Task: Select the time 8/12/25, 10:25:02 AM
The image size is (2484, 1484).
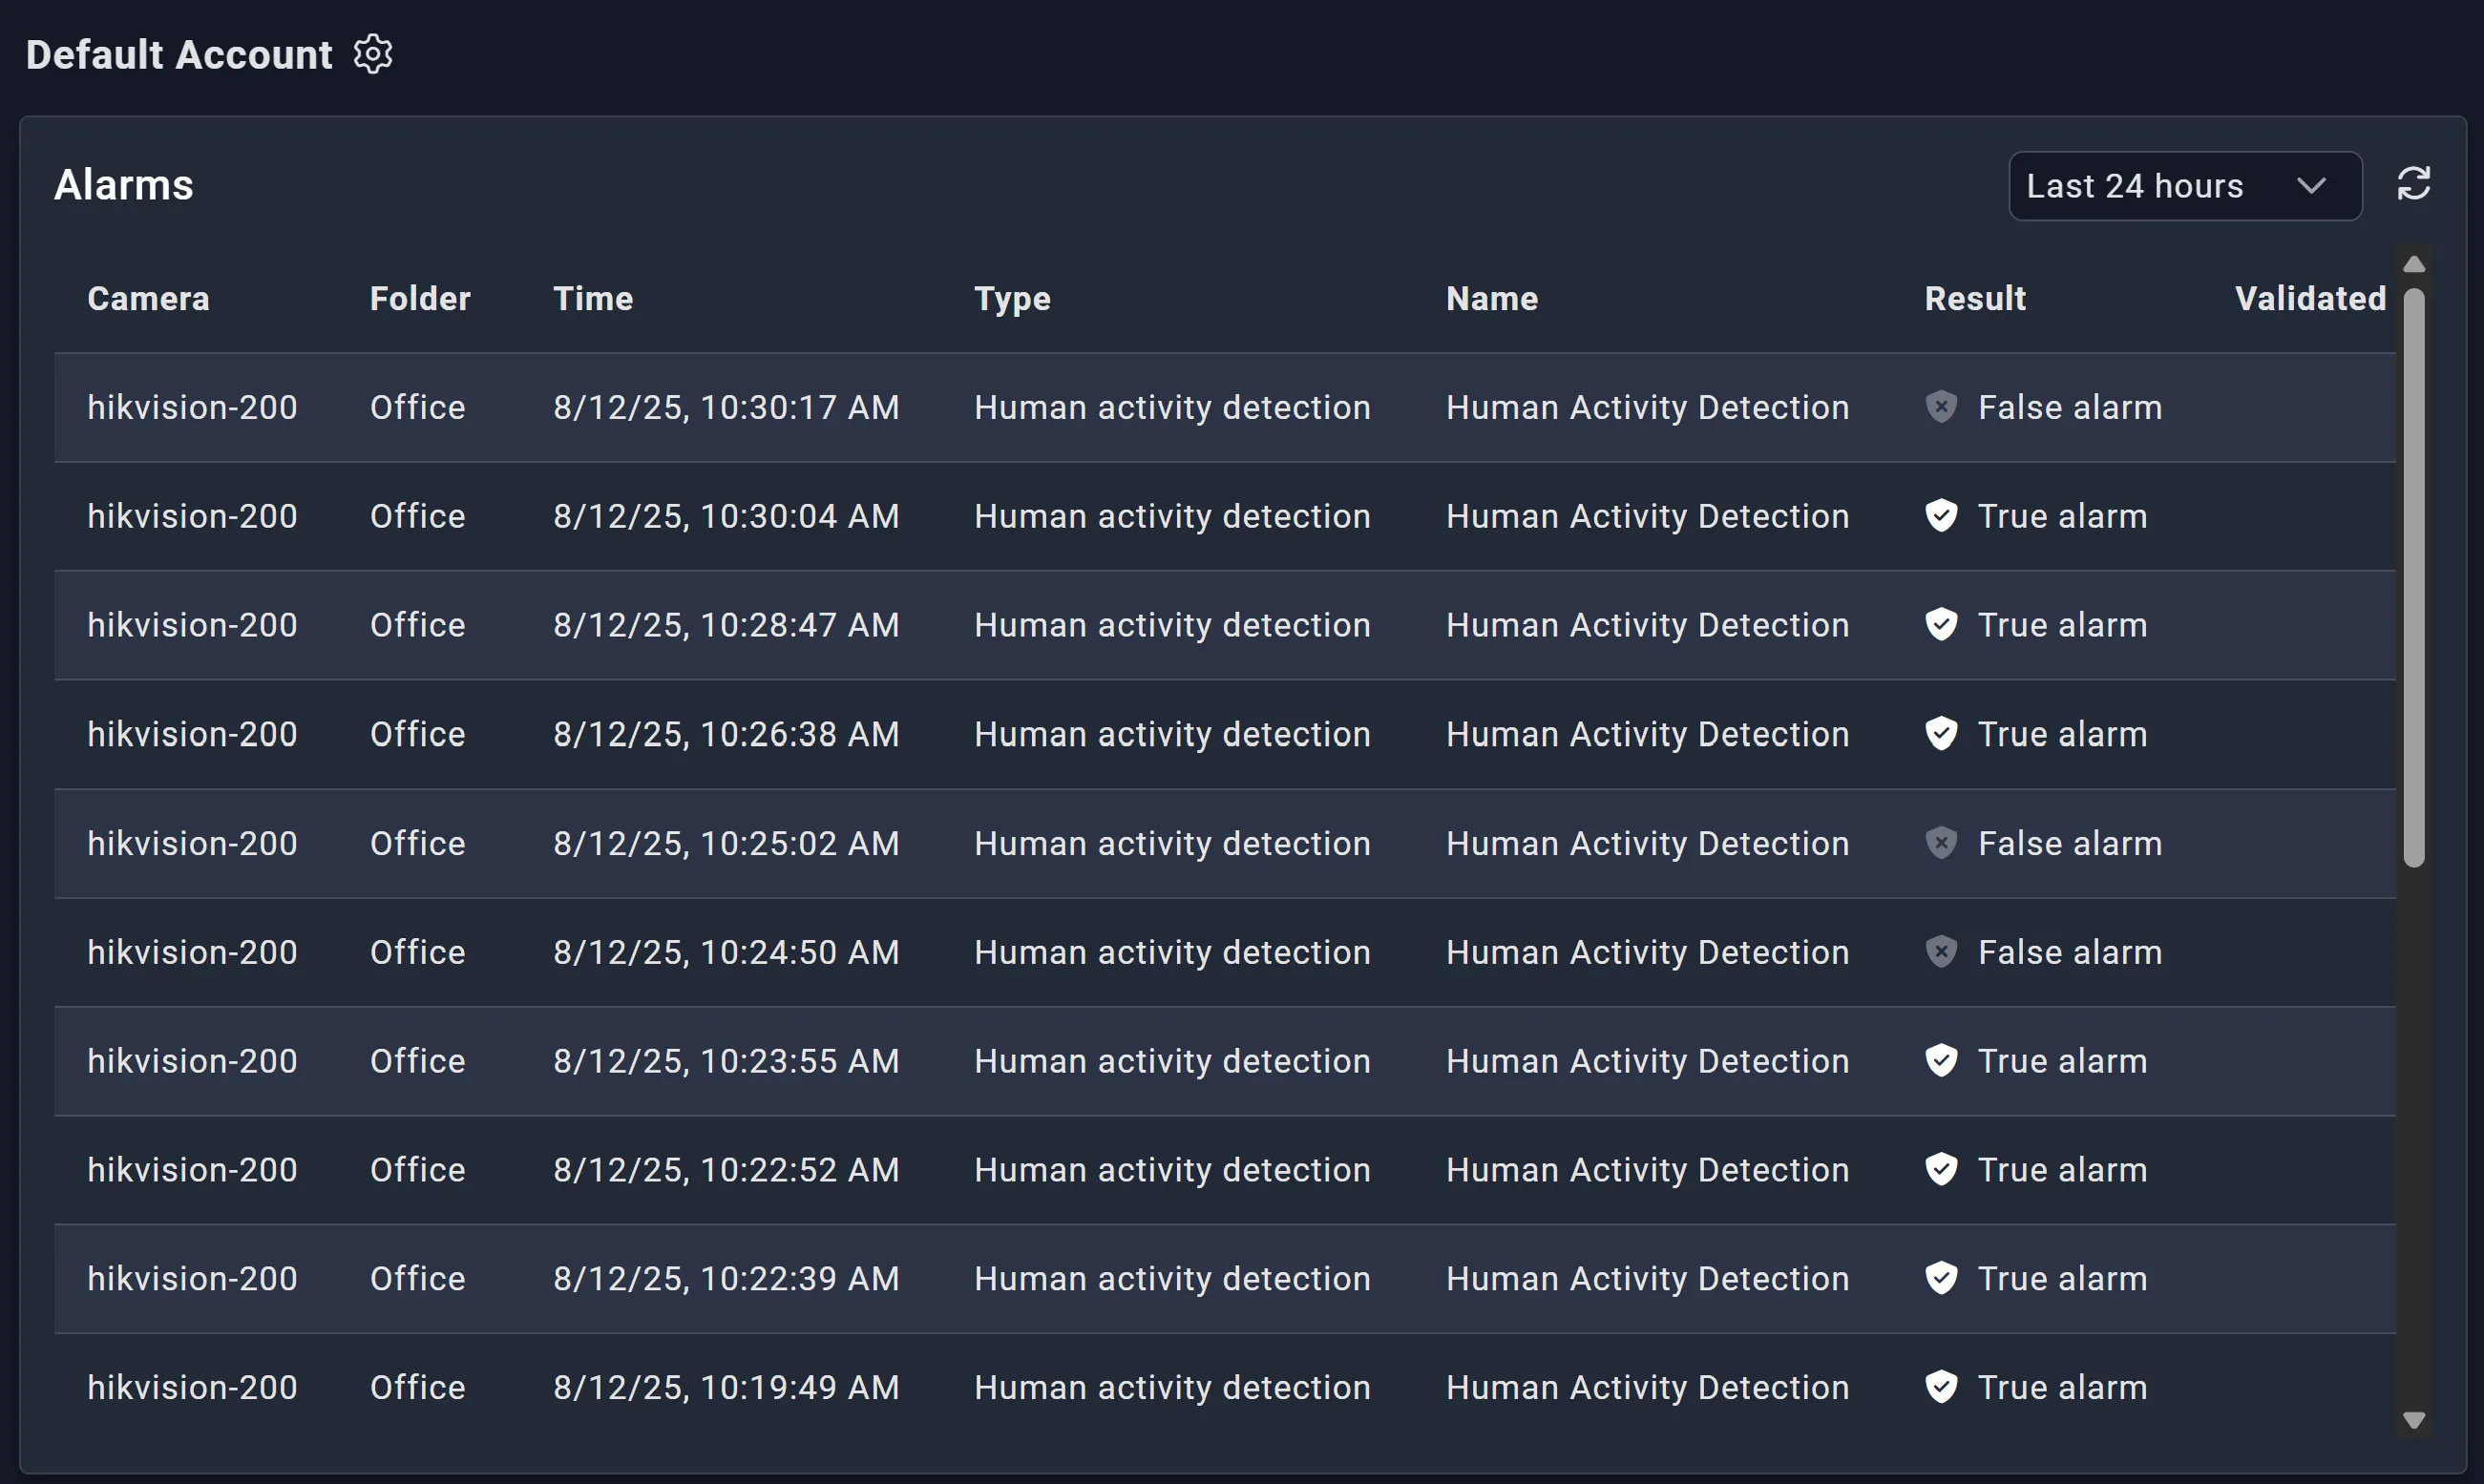Action: click(x=726, y=843)
